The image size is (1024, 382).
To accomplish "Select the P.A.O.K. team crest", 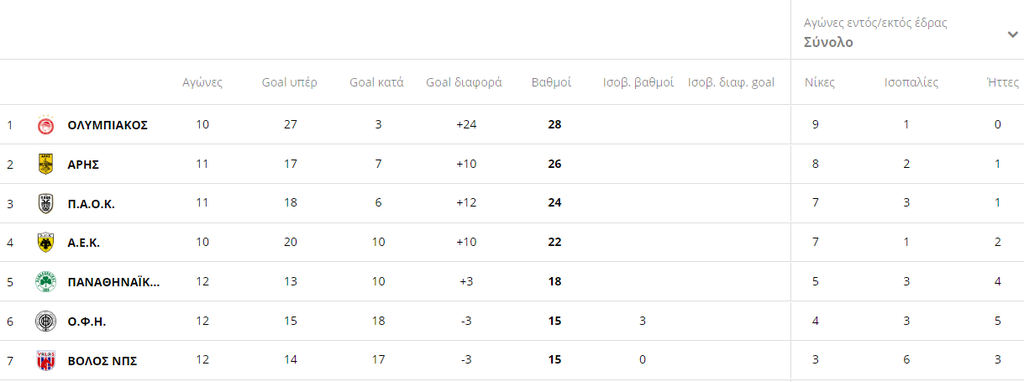I will (x=45, y=203).
